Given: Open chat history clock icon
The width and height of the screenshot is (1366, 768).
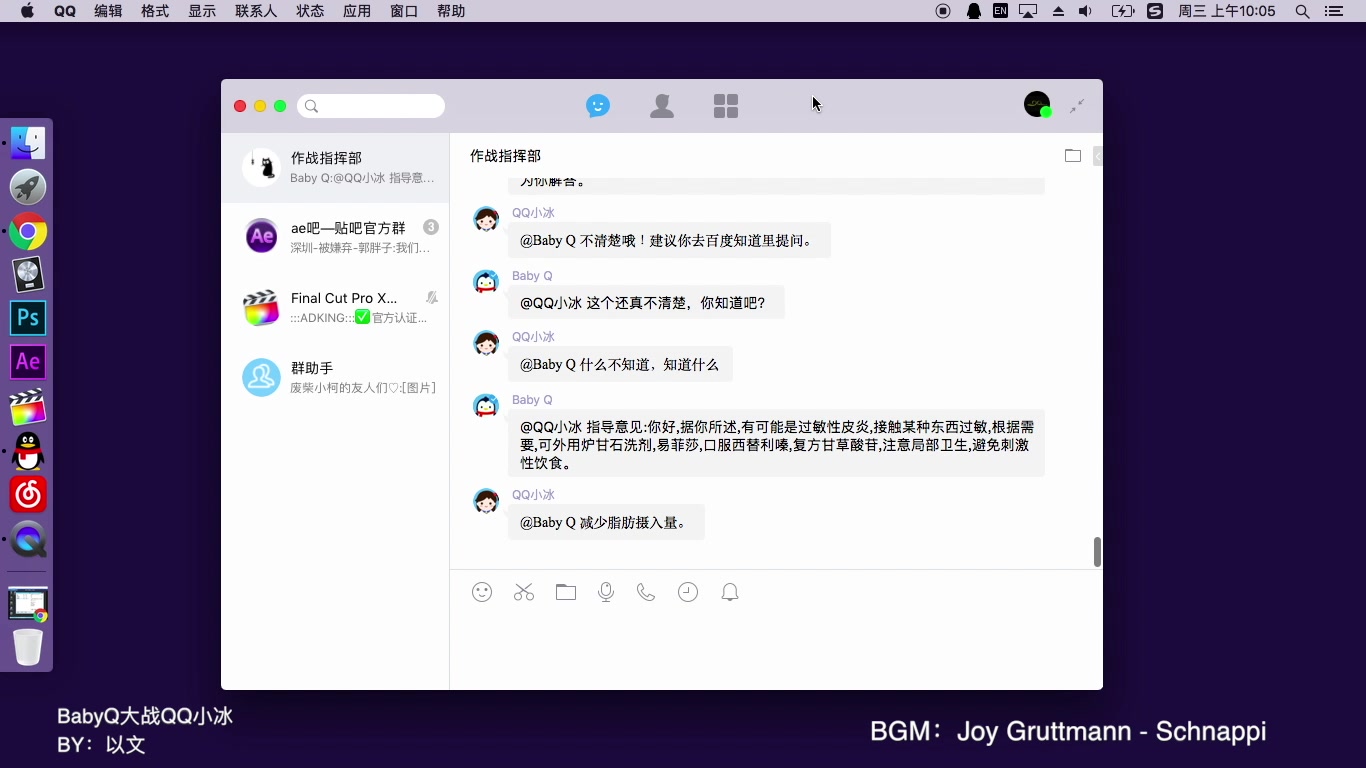Looking at the screenshot, I should [x=688, y=592].
